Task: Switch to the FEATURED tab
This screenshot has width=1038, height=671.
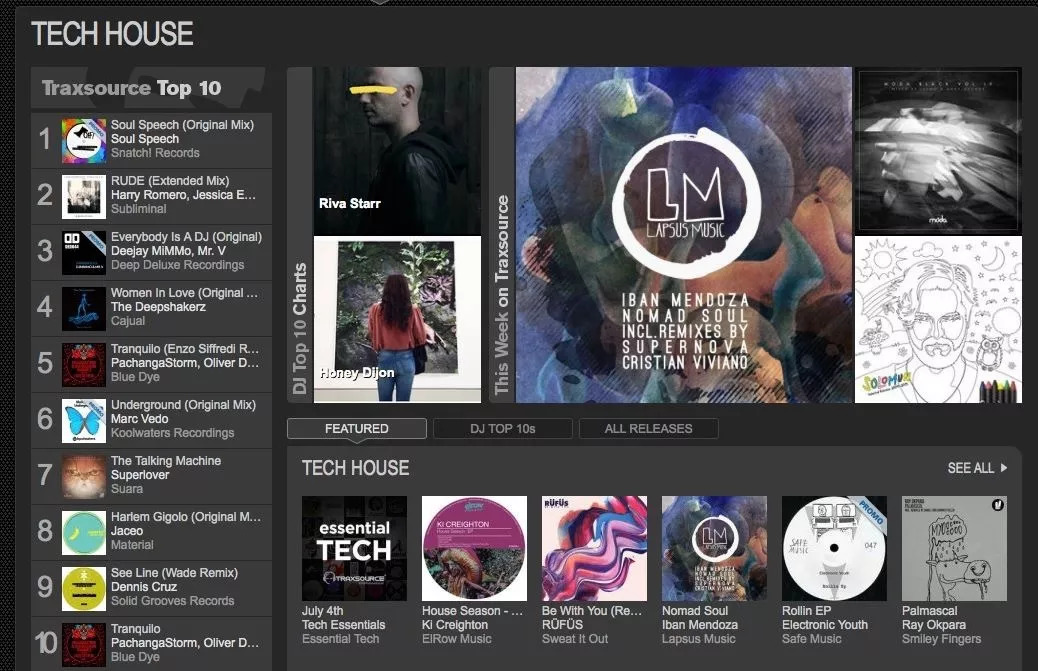Action: pos(357,429)
